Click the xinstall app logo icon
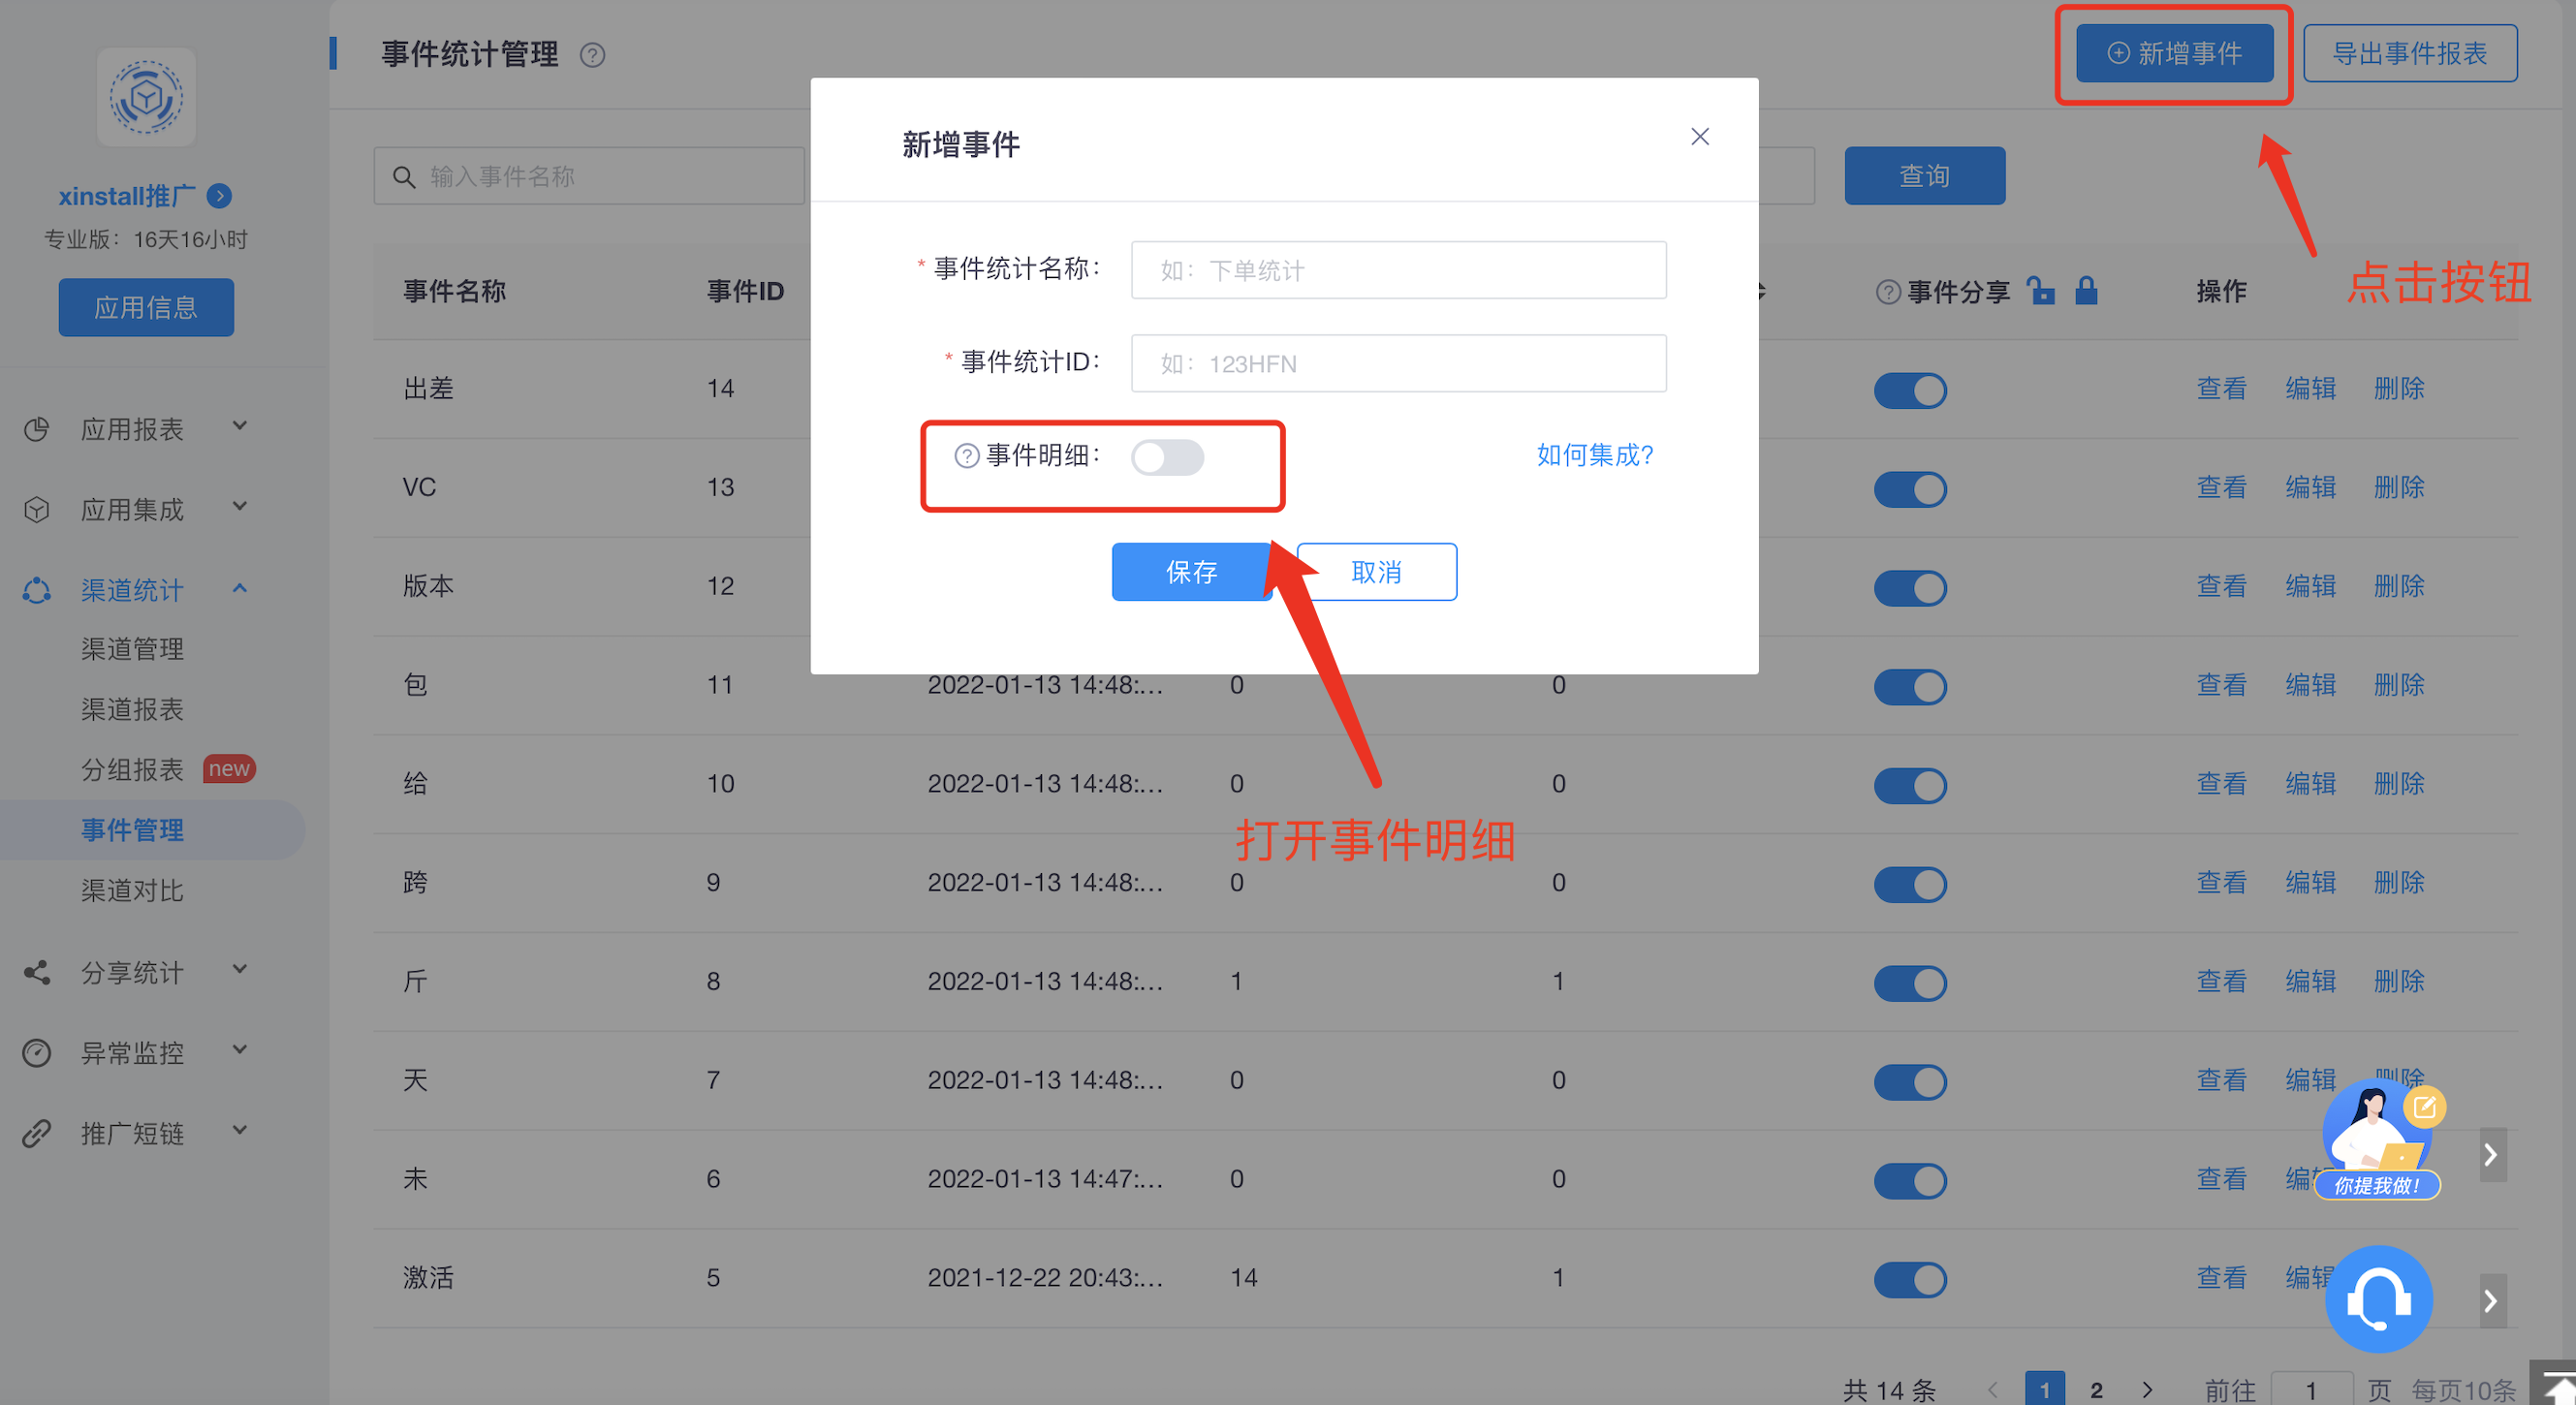The height and width of the screenshot is (1405, 2576). click(146, 98)
